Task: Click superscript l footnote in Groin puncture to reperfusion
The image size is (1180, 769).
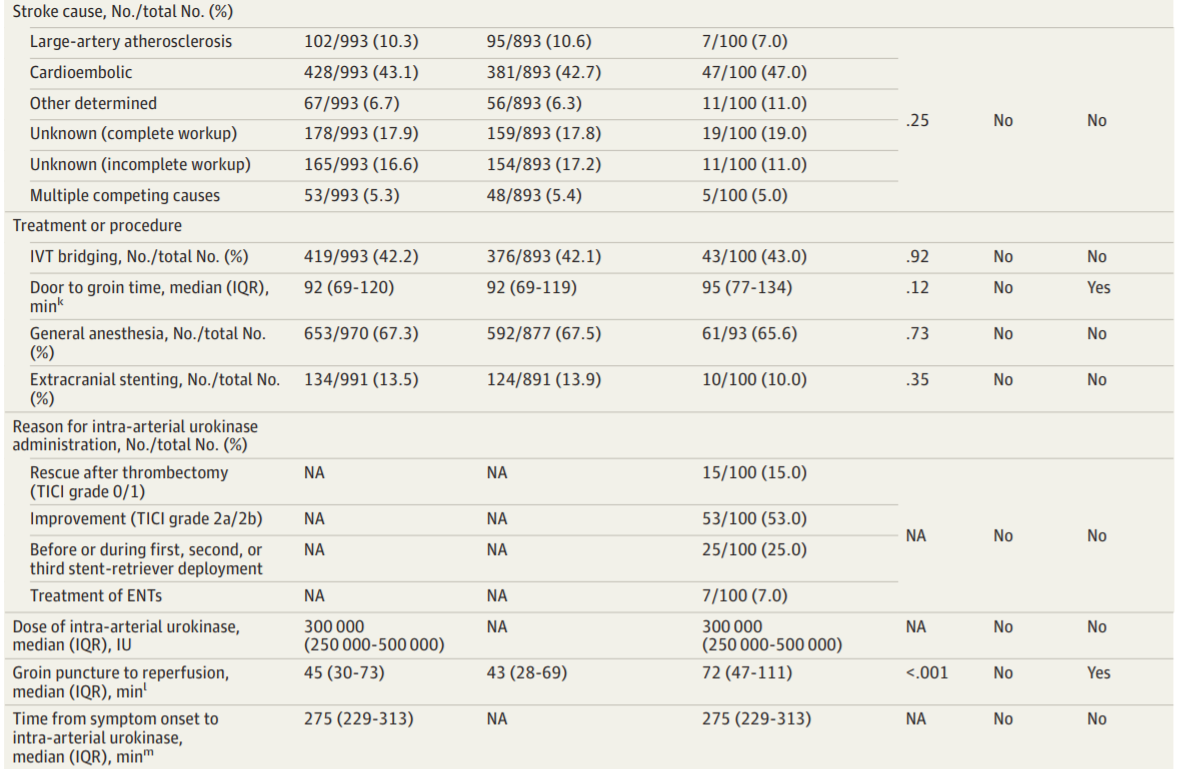Action: point(144,688)
